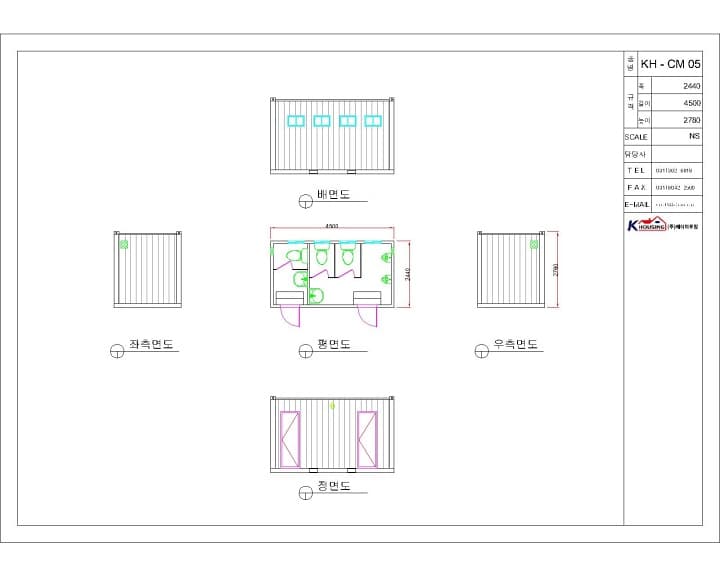Click the 4500 dimension above floor plan
720x576 pixels.
coord(332,226)
